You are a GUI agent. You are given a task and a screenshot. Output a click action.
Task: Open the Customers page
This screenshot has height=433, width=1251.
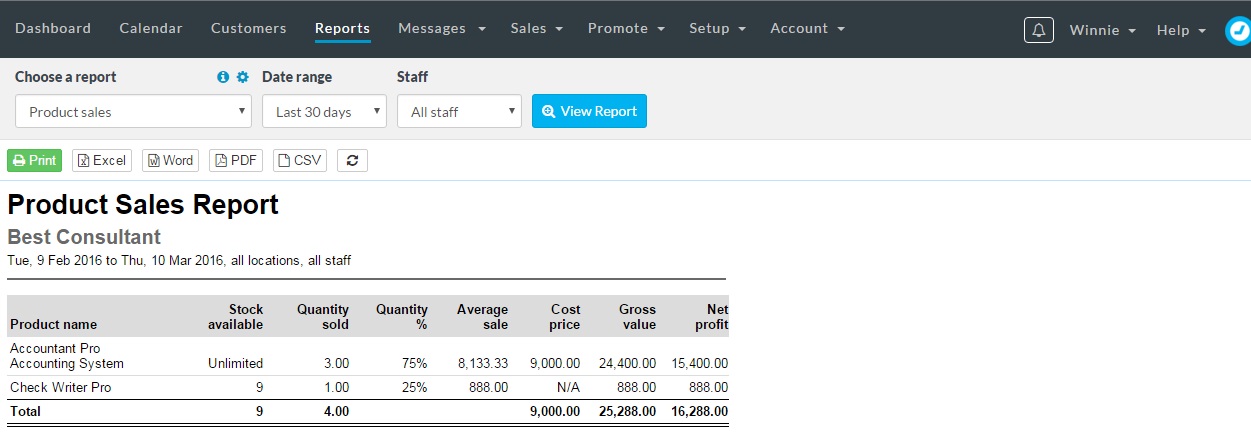(249, 28)
